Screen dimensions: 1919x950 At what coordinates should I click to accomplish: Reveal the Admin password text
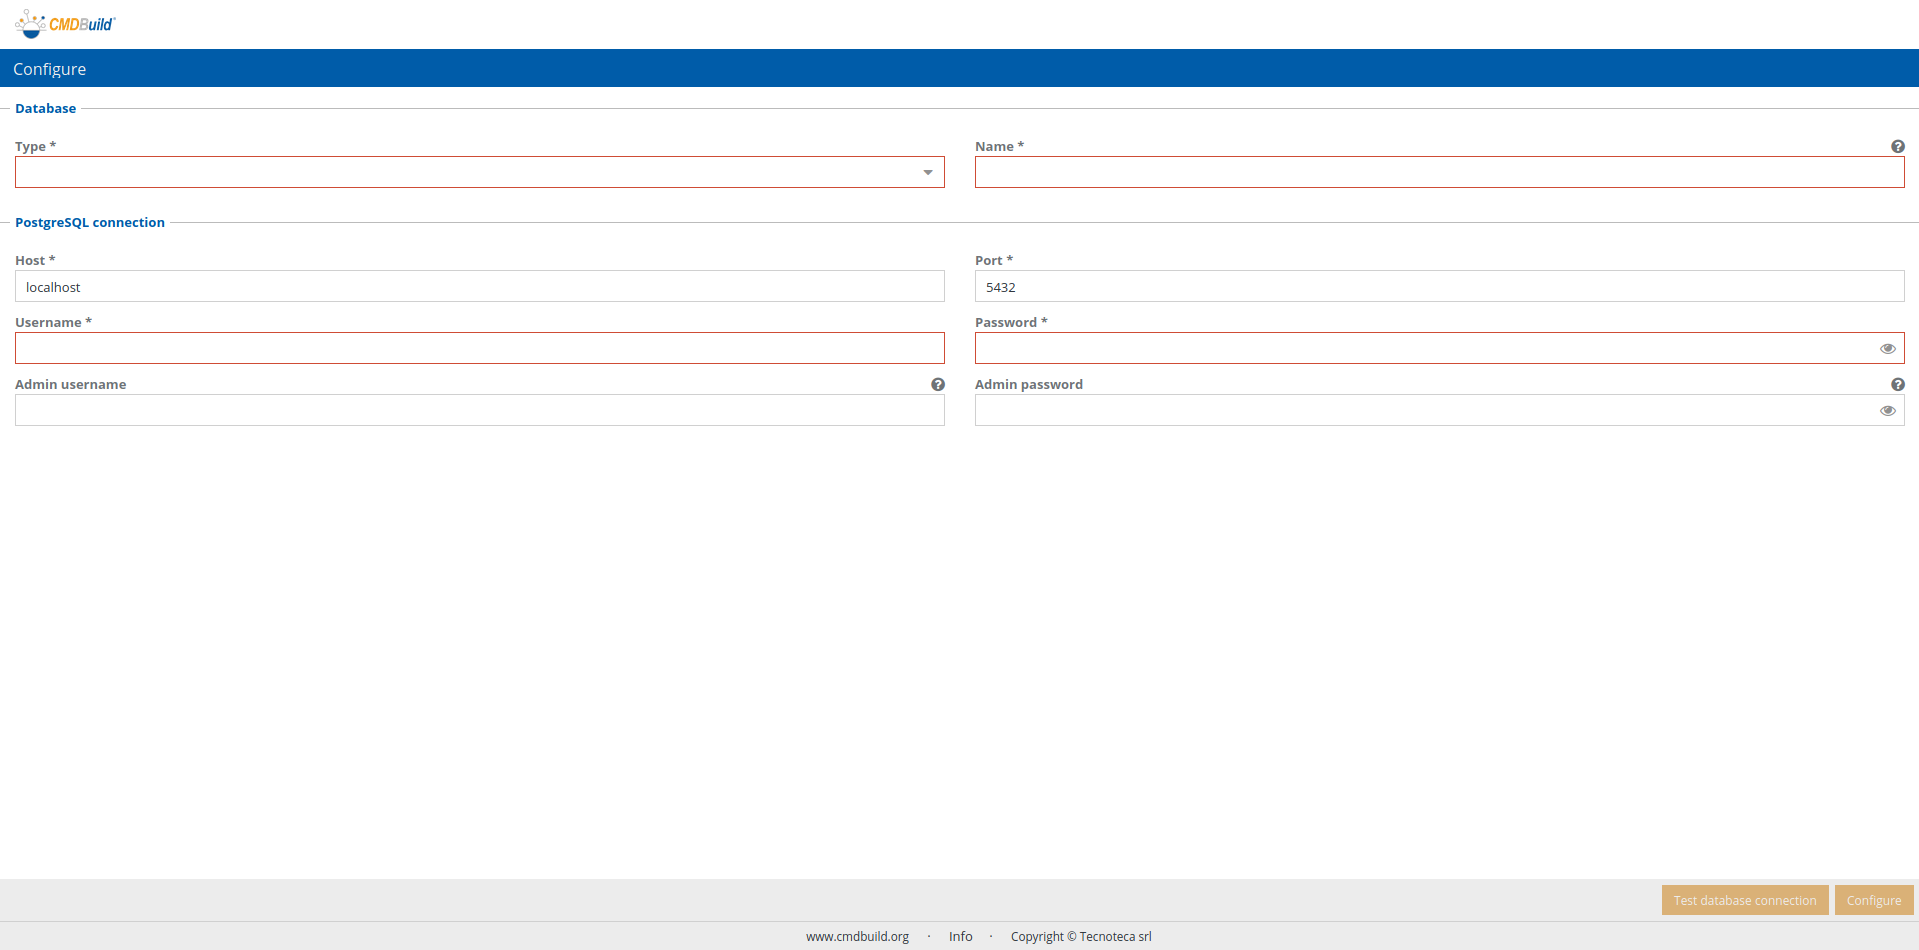click(x=1887, y=411)
